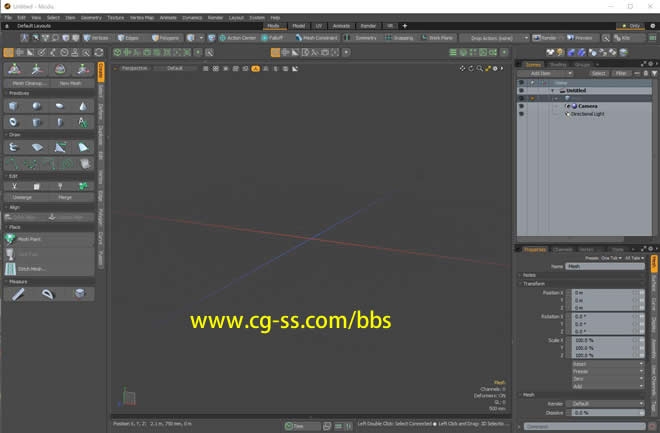Image resolution: width=660 pixels, height=433 pixels.
Task: Activate Polygons selection mode
Action: (167, 37)
